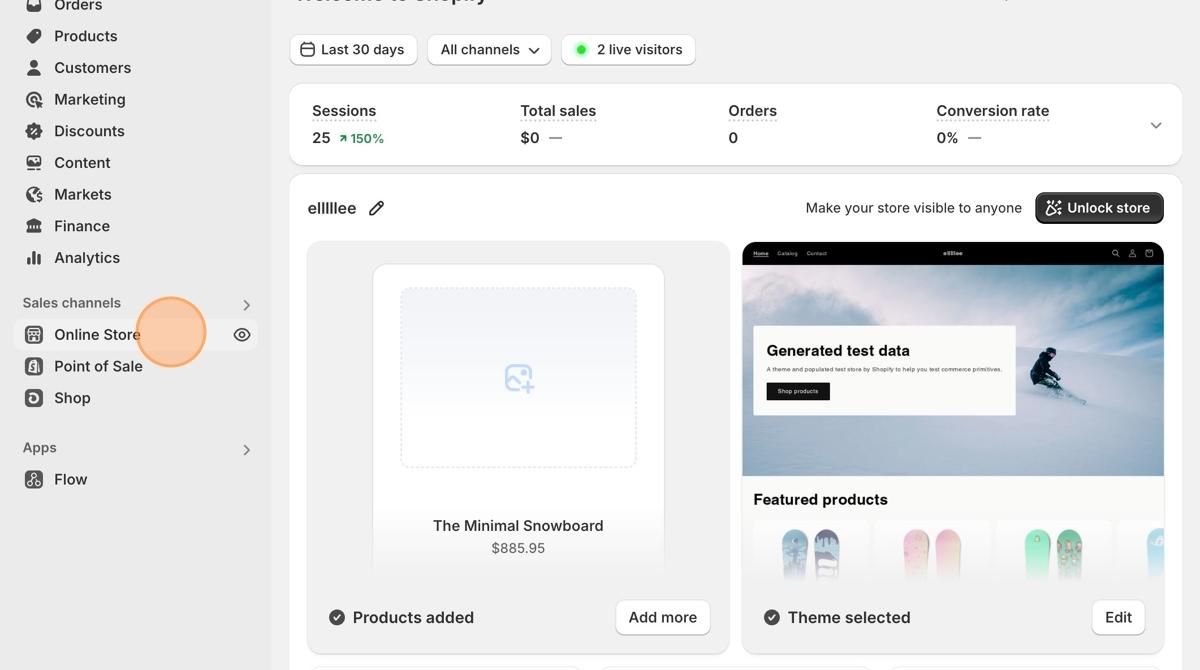Click the Finance bank icon
This screenshot has width=1200, height=670.
(34, 226)
